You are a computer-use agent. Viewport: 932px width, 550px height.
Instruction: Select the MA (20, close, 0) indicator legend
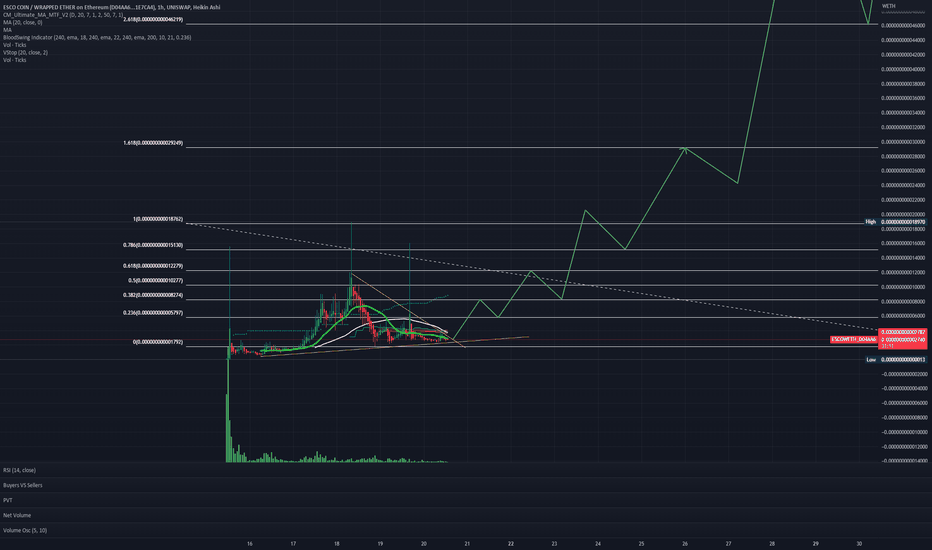point(23,23)
